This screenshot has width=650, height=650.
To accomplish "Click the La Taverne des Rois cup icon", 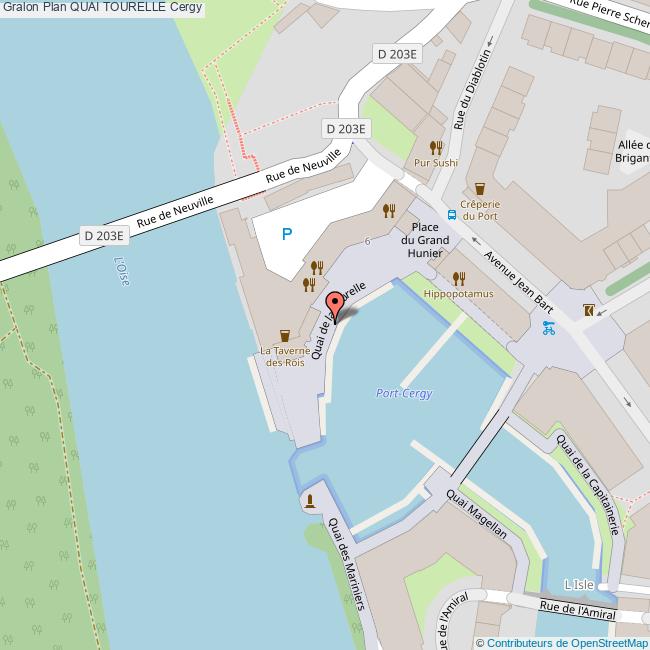I will coord(285,335).
